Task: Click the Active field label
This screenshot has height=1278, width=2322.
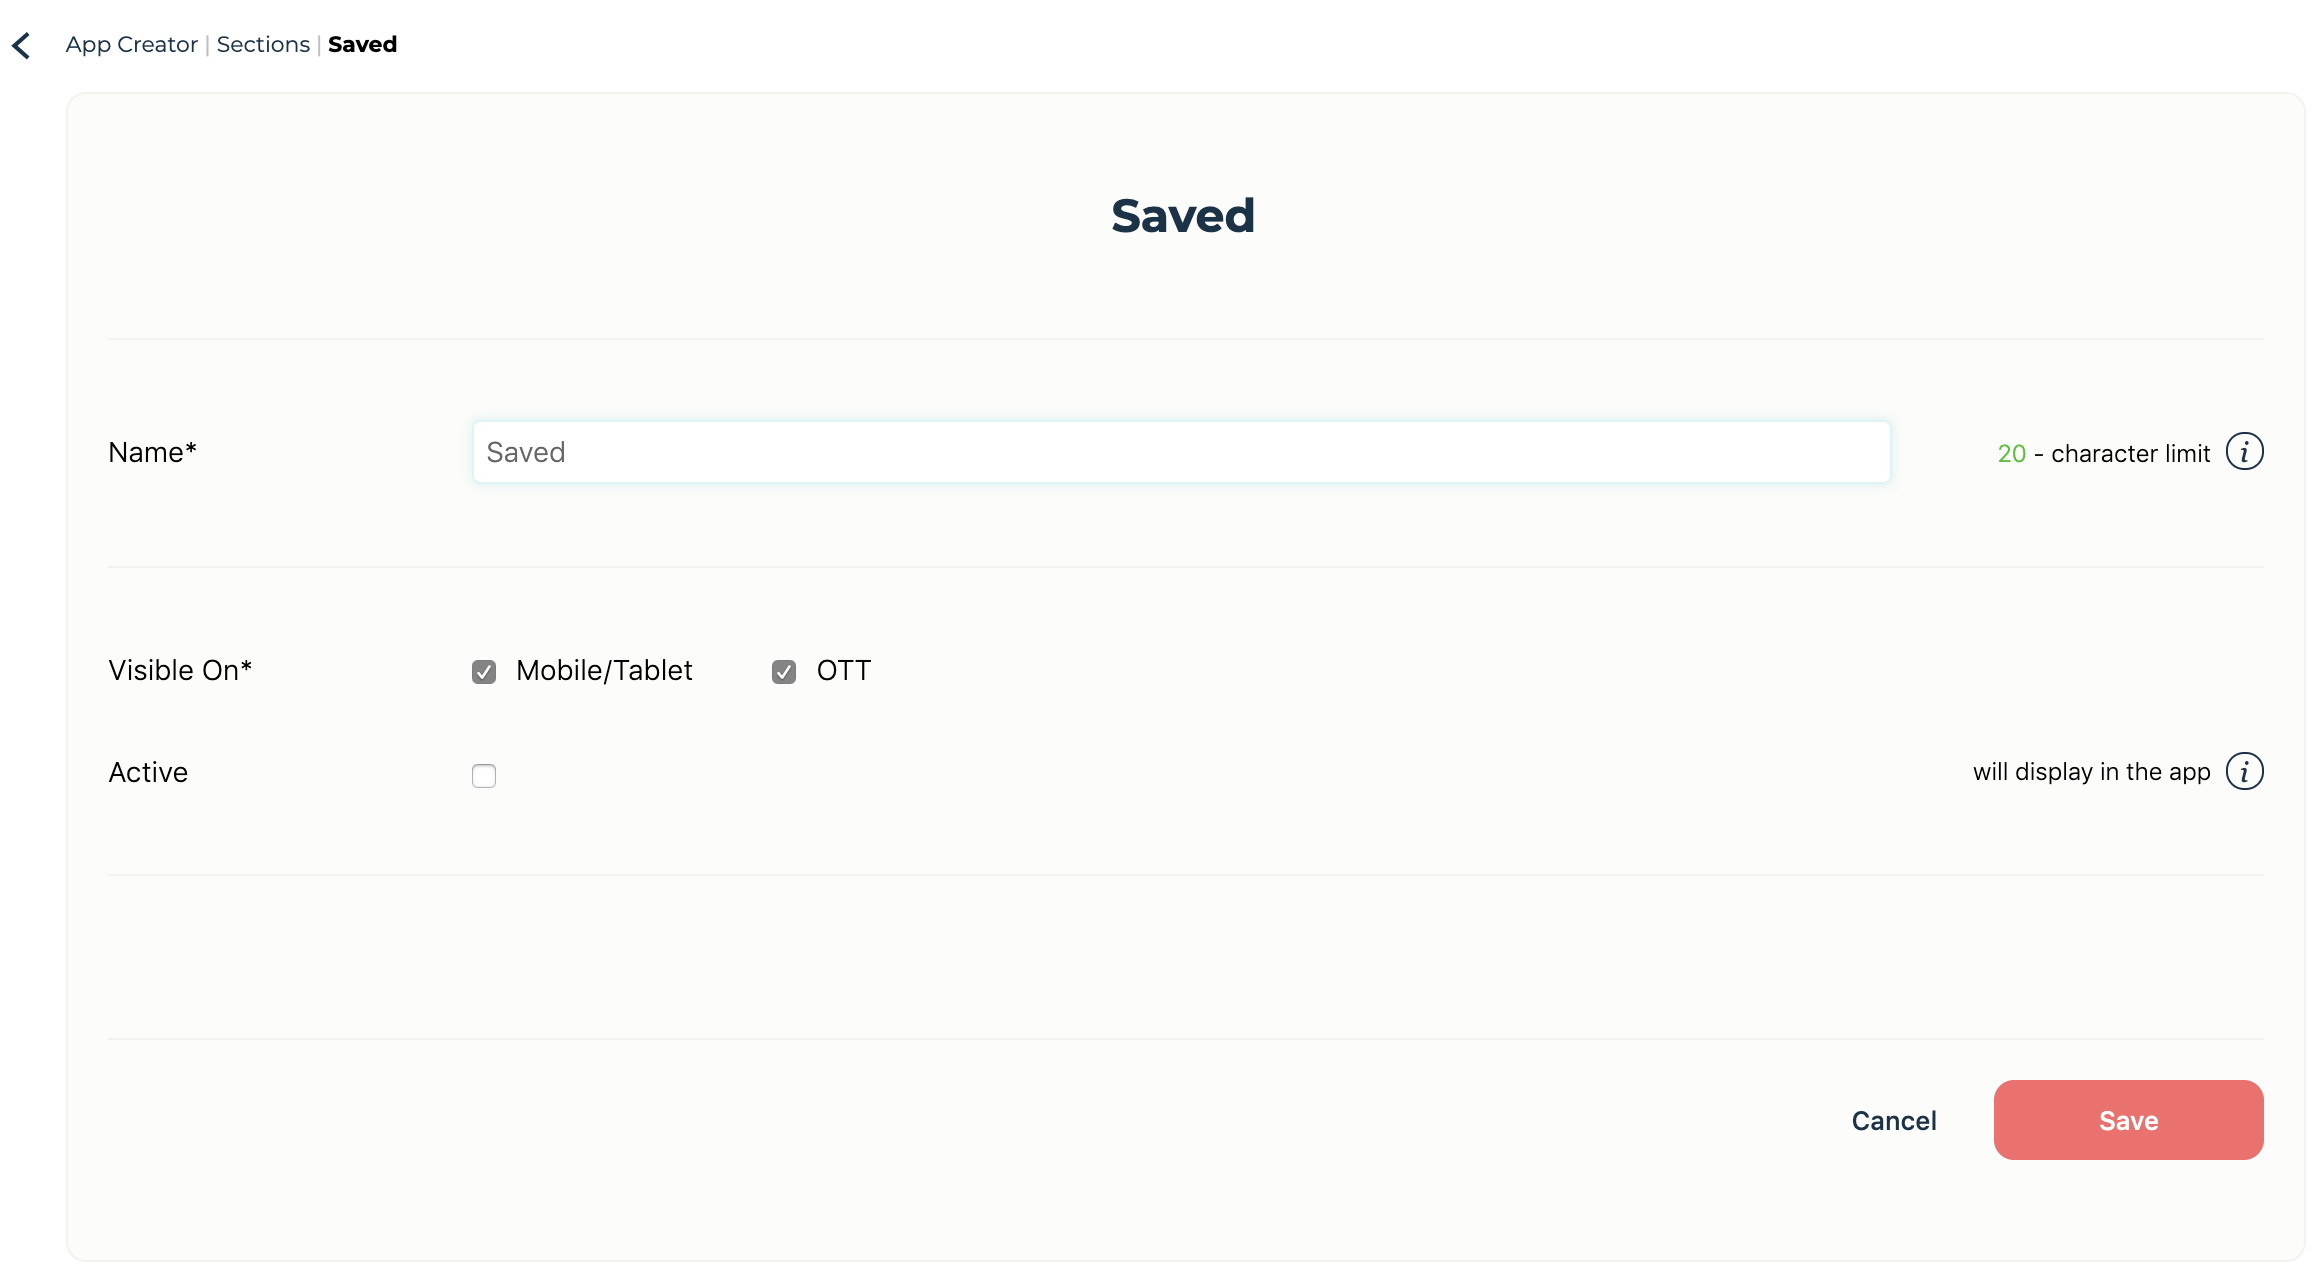Action: (148, 772)
